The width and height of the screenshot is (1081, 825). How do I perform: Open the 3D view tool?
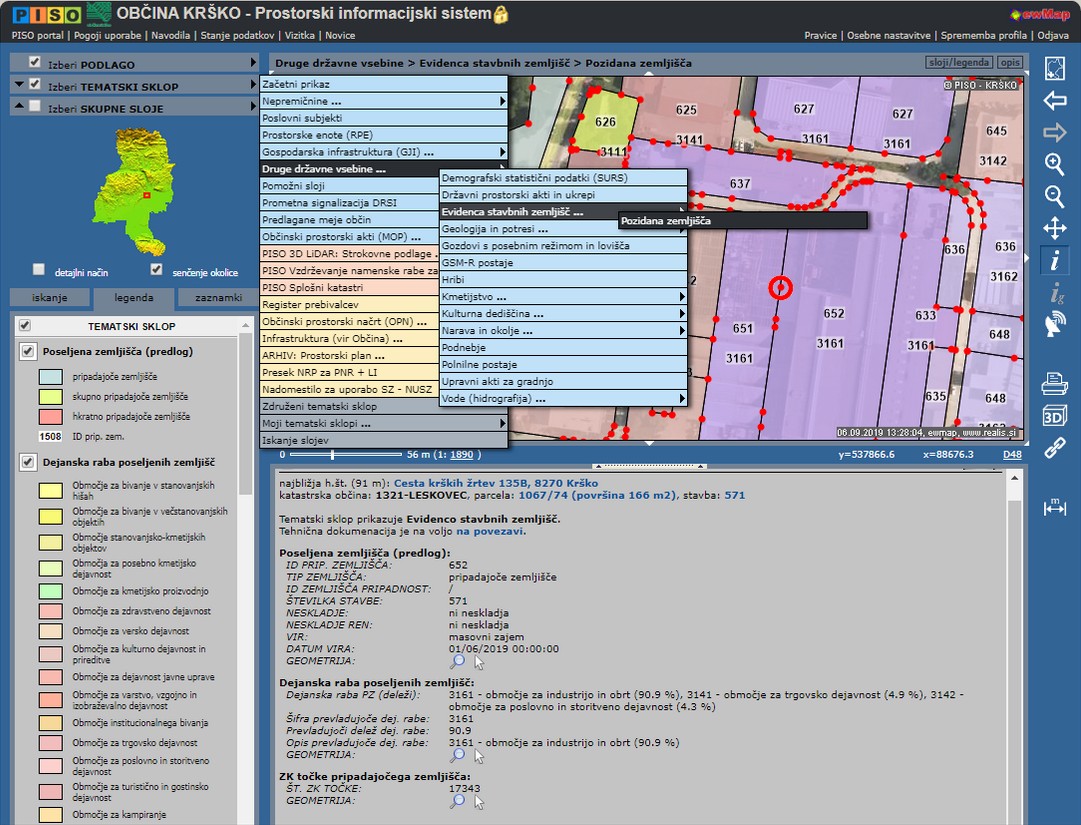point(1054,415)
